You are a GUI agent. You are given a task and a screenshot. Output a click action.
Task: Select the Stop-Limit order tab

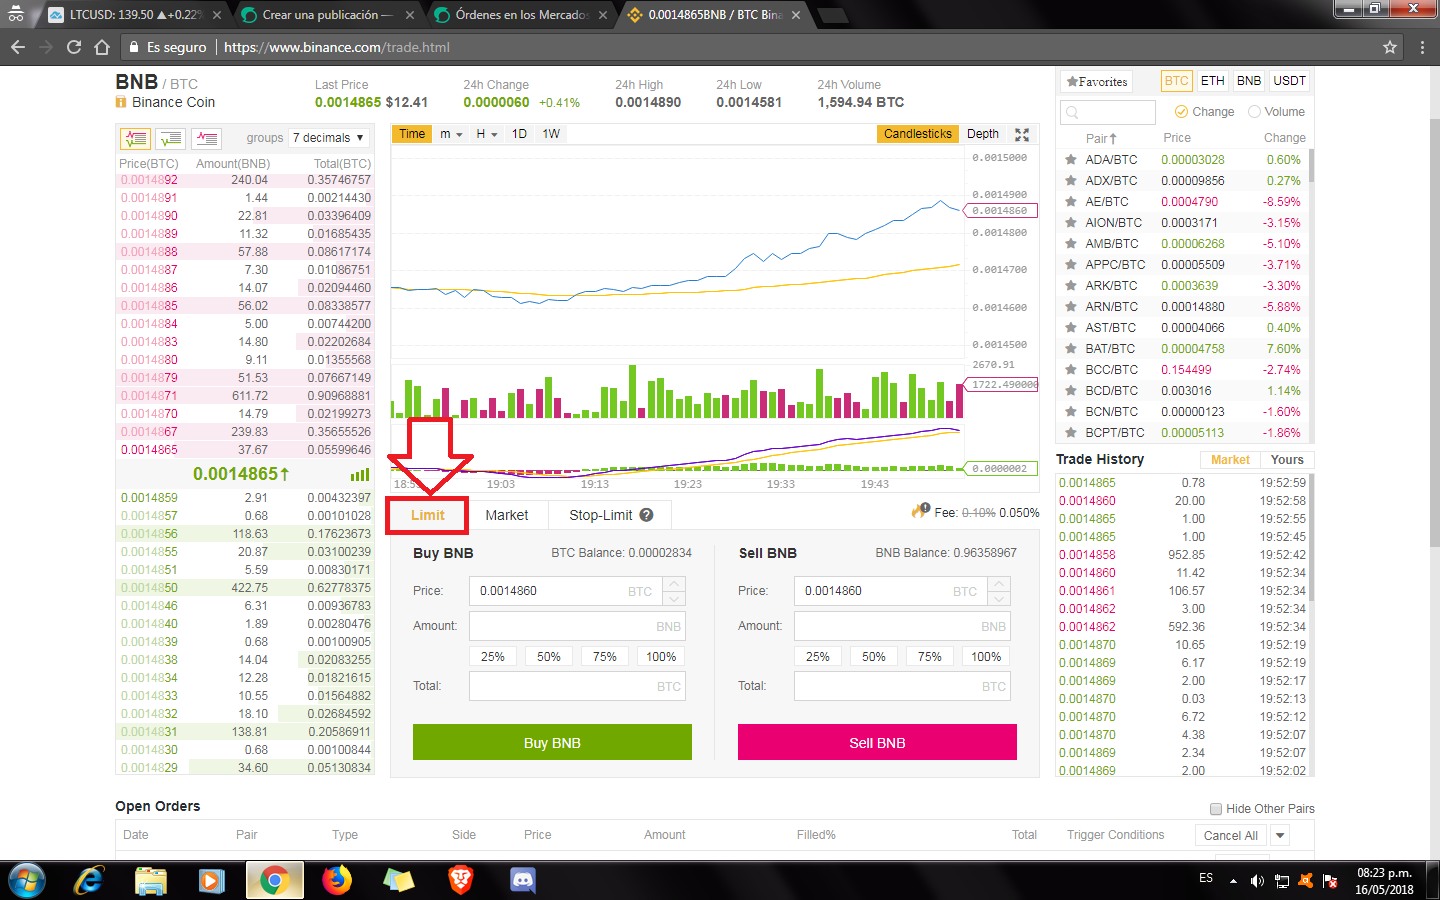[610, 515]
